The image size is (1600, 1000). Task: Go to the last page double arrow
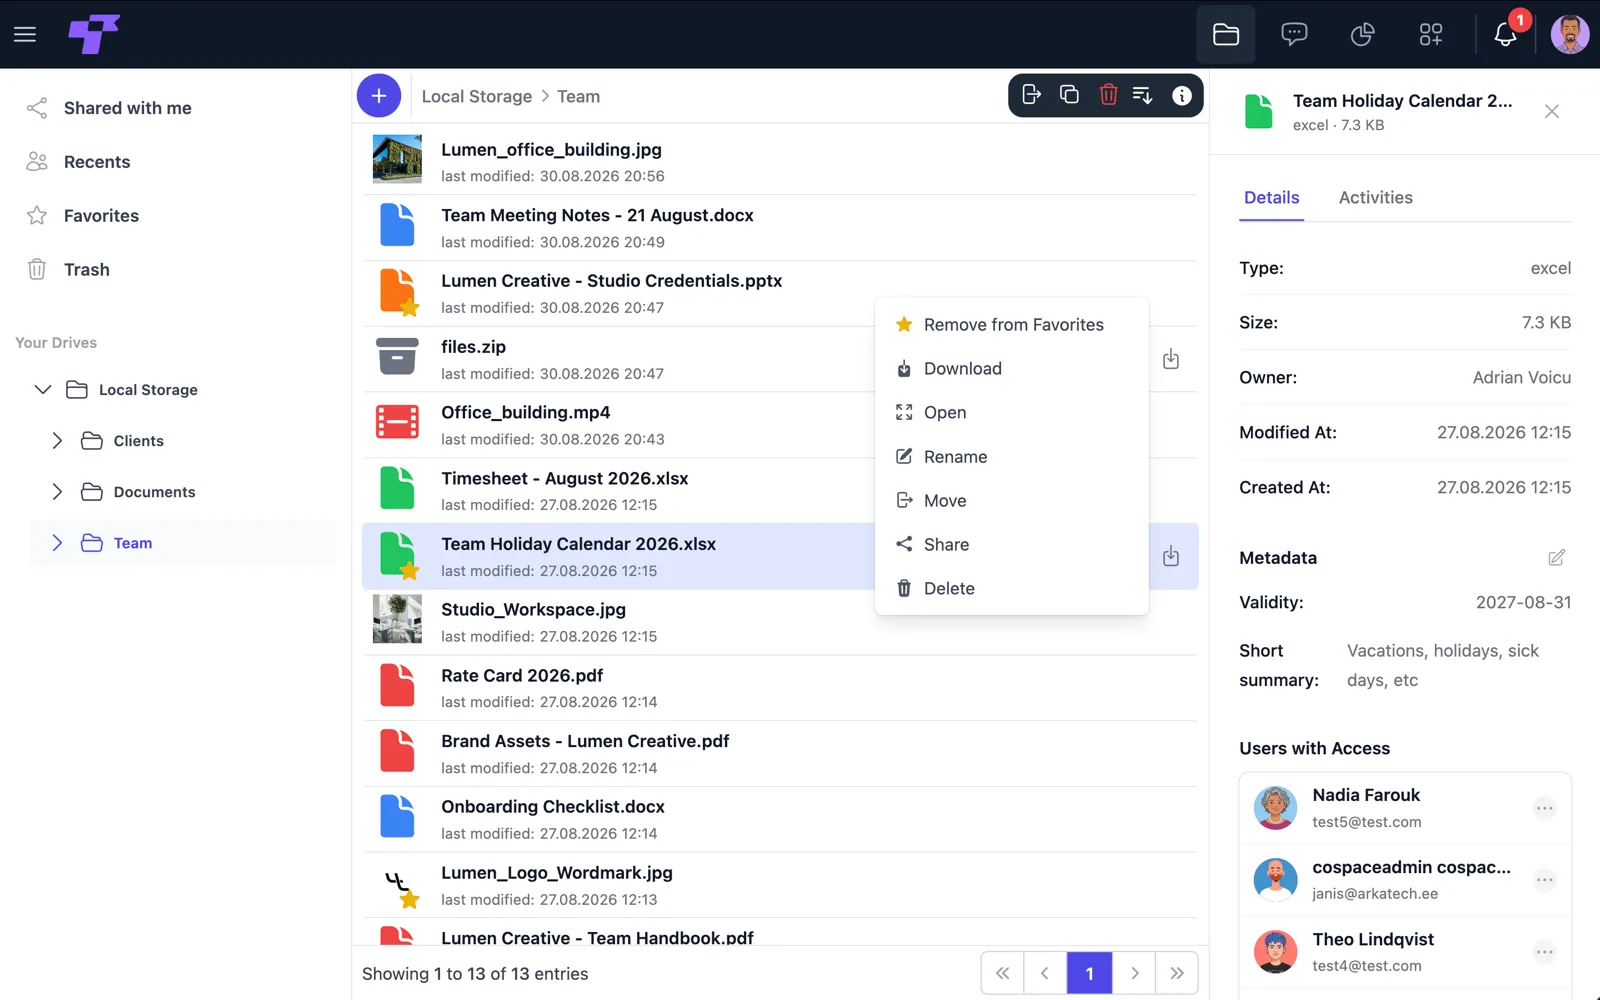(1177, 973)
